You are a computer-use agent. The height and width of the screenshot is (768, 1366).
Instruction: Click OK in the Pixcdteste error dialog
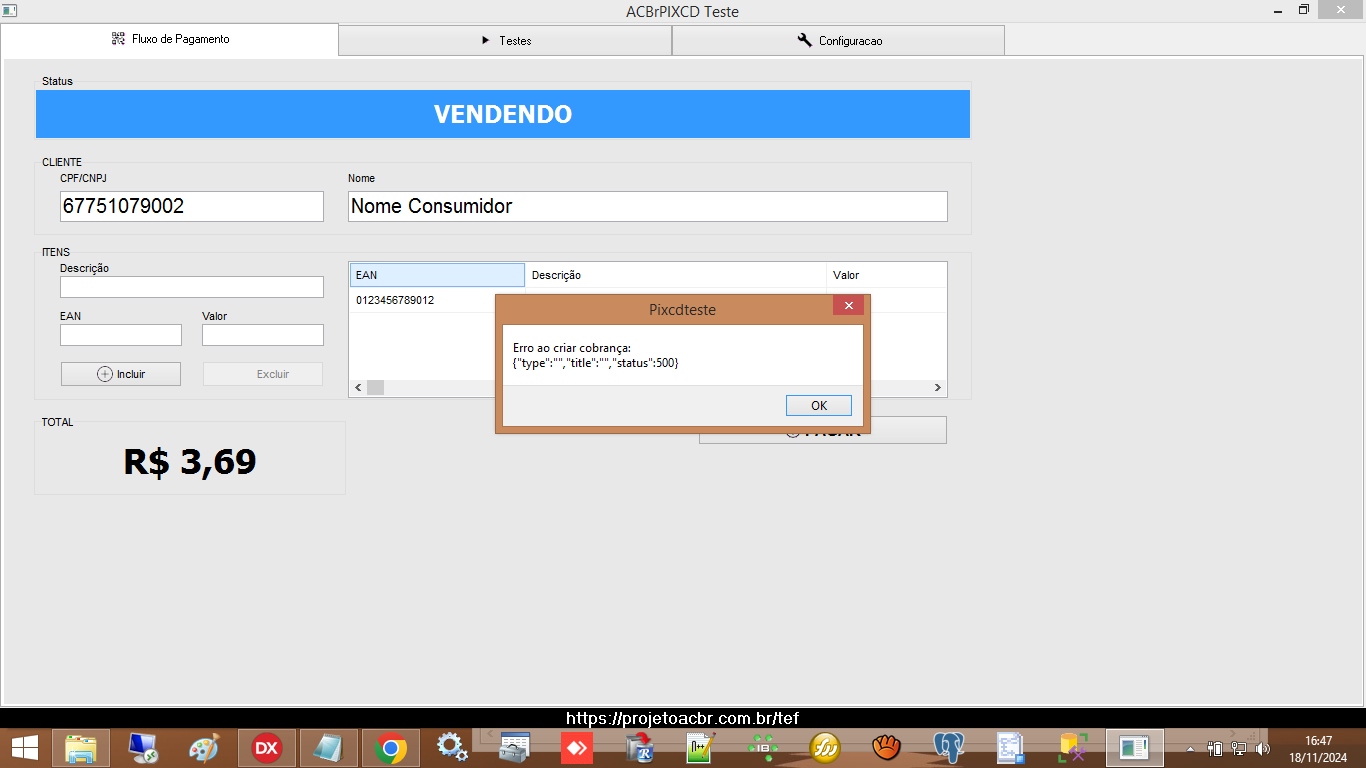coord(819,405)
